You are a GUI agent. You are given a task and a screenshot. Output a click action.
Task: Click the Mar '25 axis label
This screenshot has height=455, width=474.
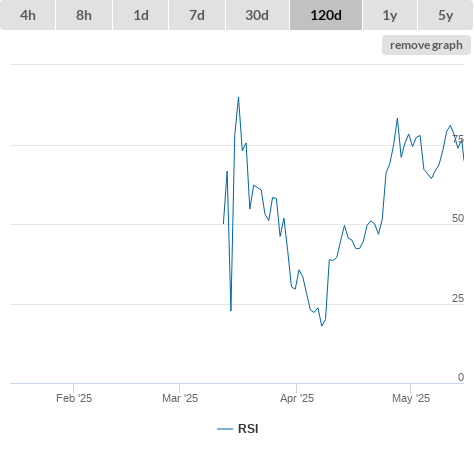coord(180,398)
